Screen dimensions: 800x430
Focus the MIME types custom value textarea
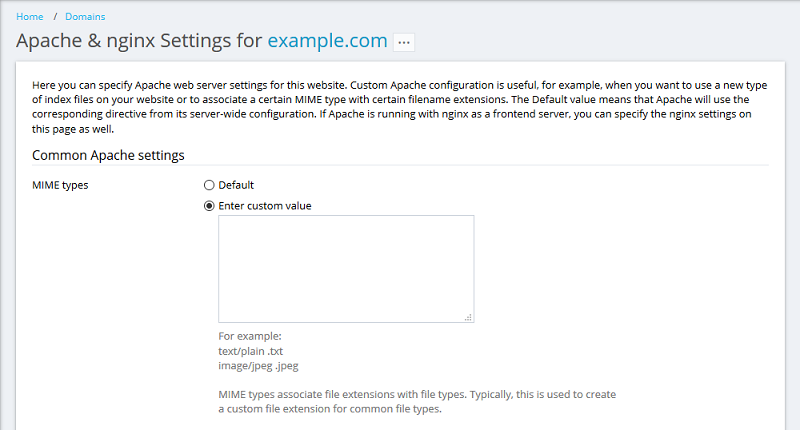coord(346,268)
